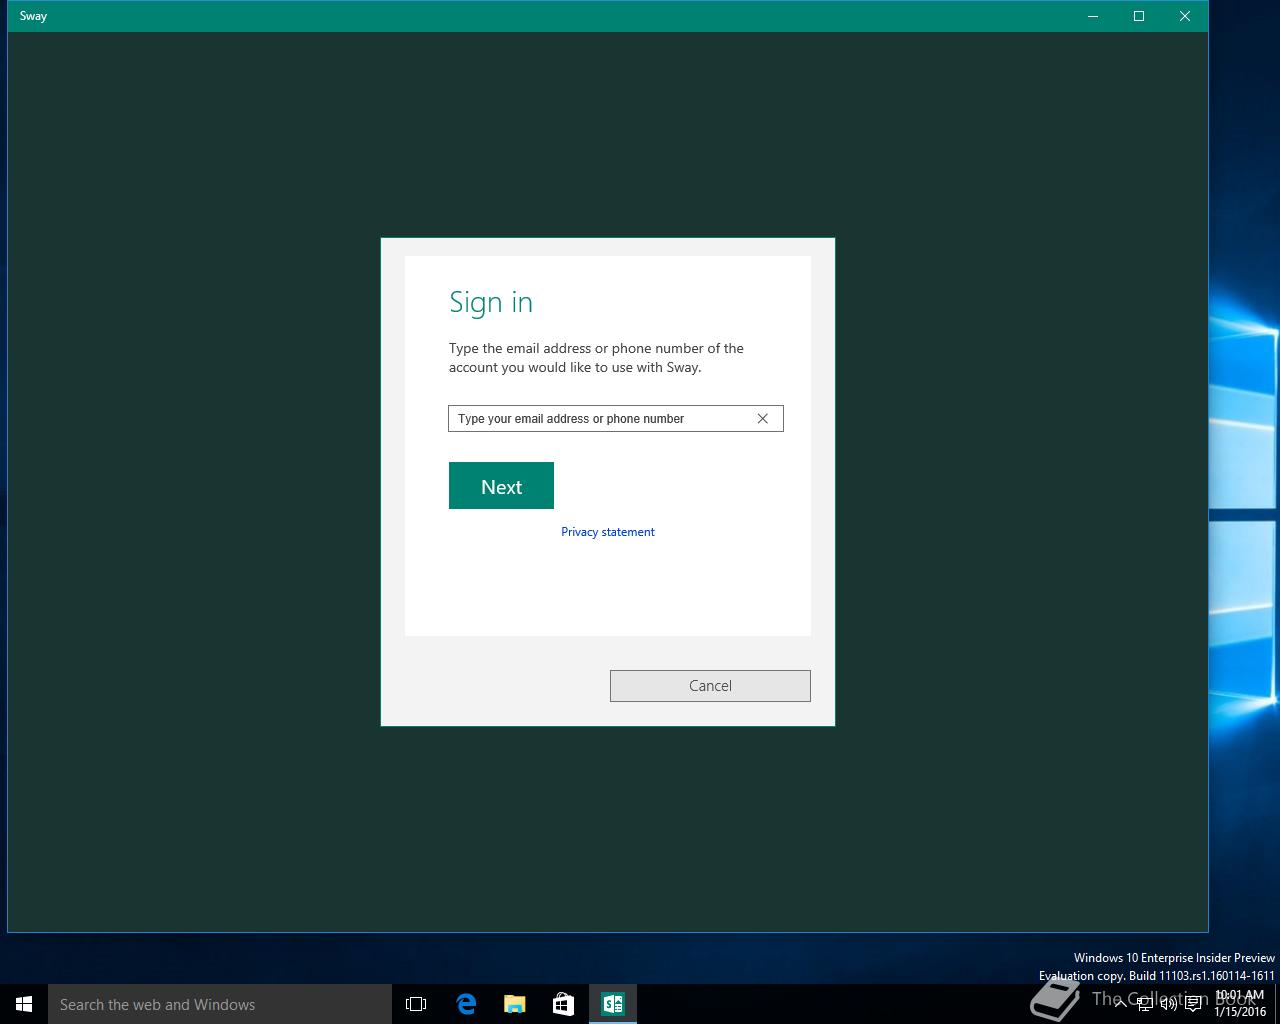Cancel the sign in dialog
This screenshot has width=1280, height=1024.
710,686
